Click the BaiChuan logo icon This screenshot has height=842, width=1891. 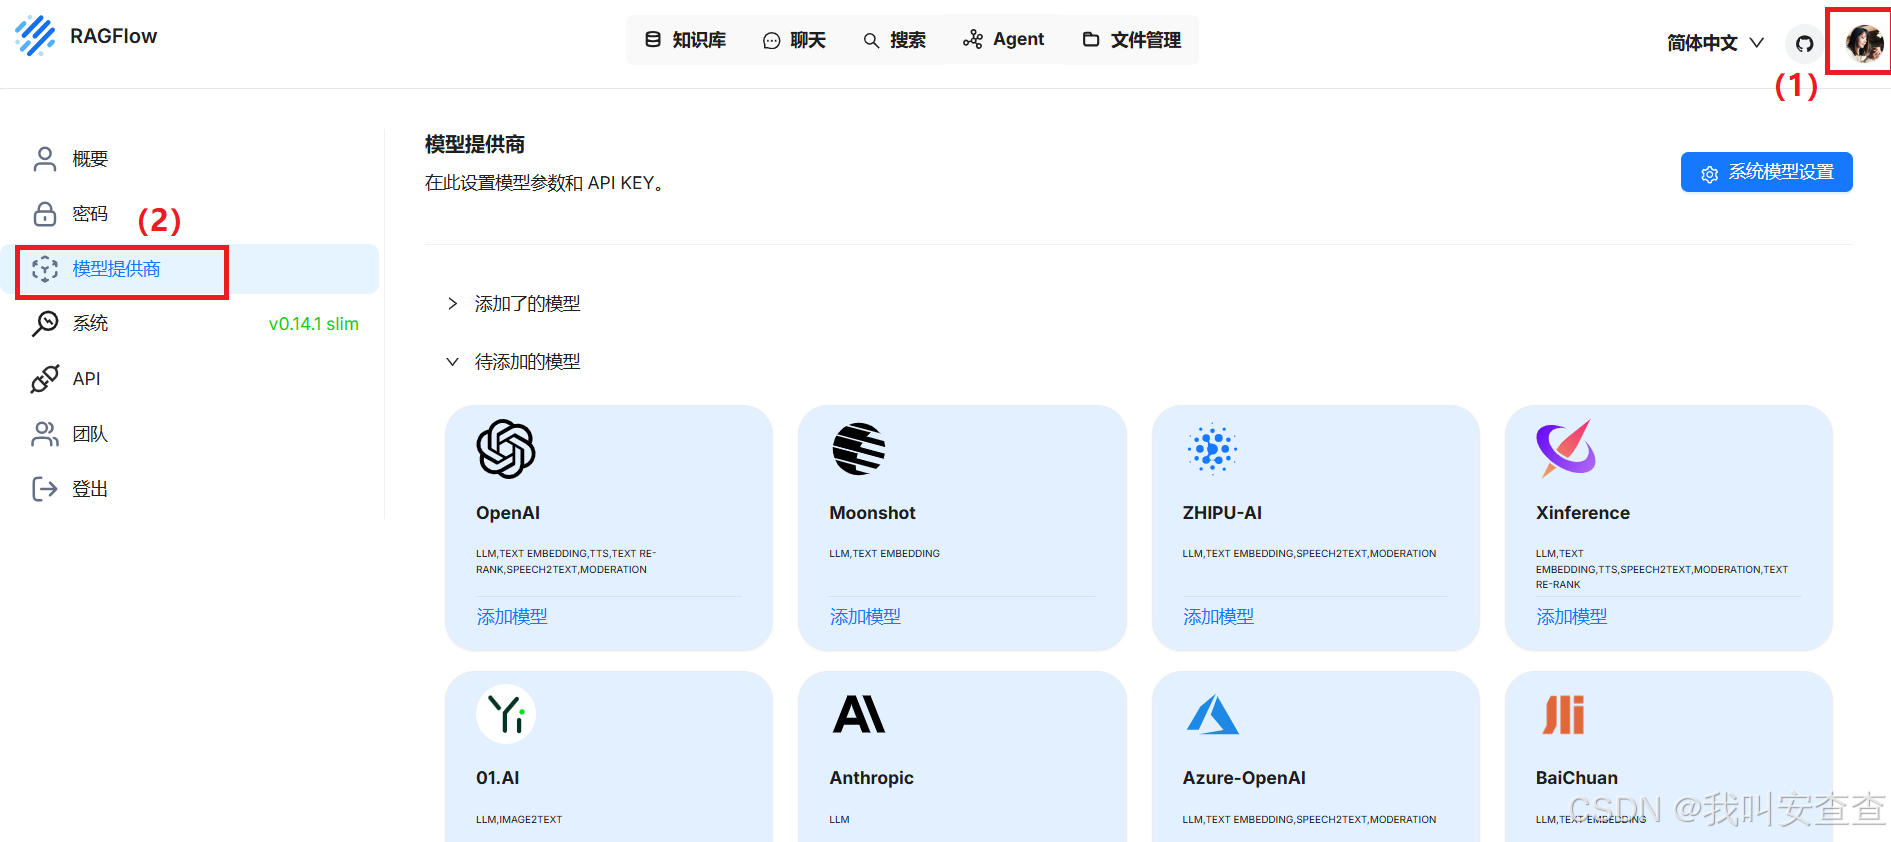(x=1565, y=714)
